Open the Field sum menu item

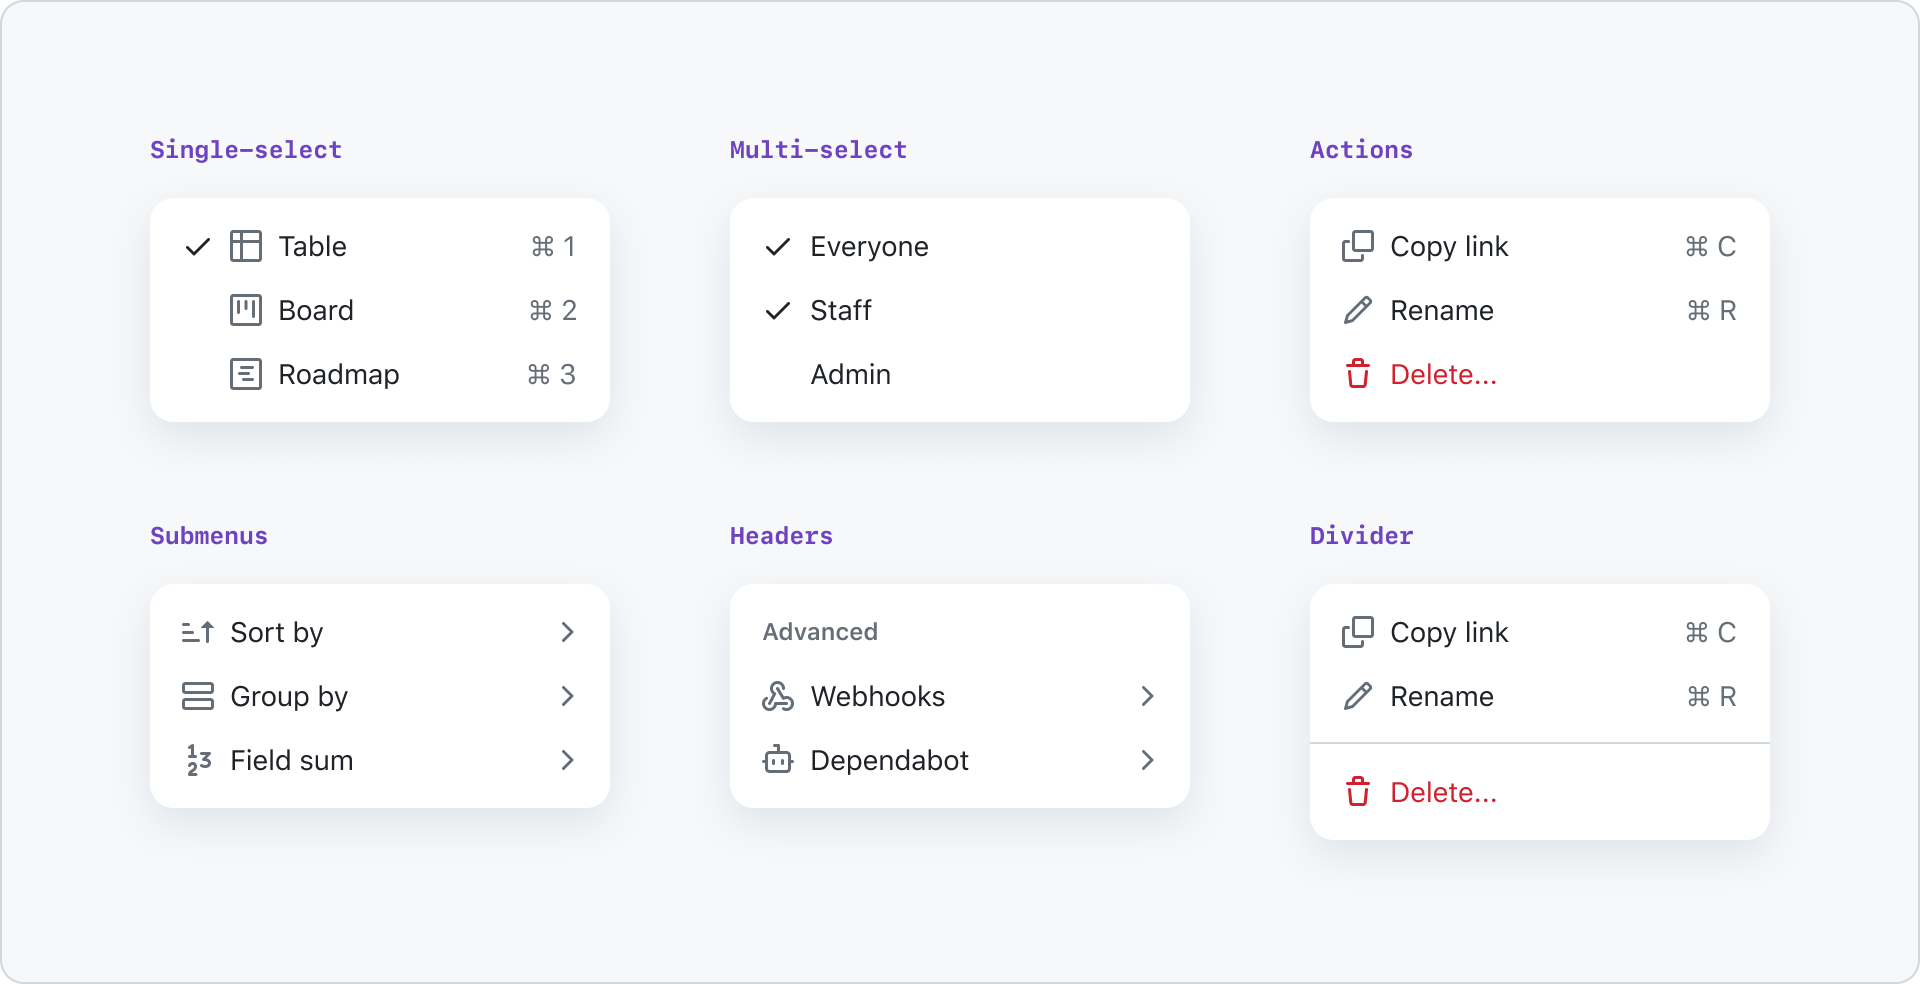point(380,760)
